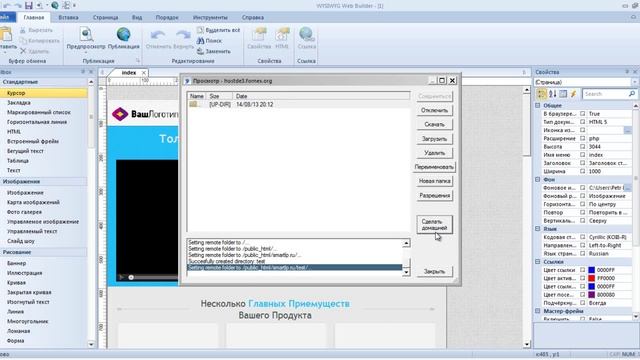Viewport: 640px width, 360px height.
Task: Collapse the Ссылки property group
Action: point(538,262)
